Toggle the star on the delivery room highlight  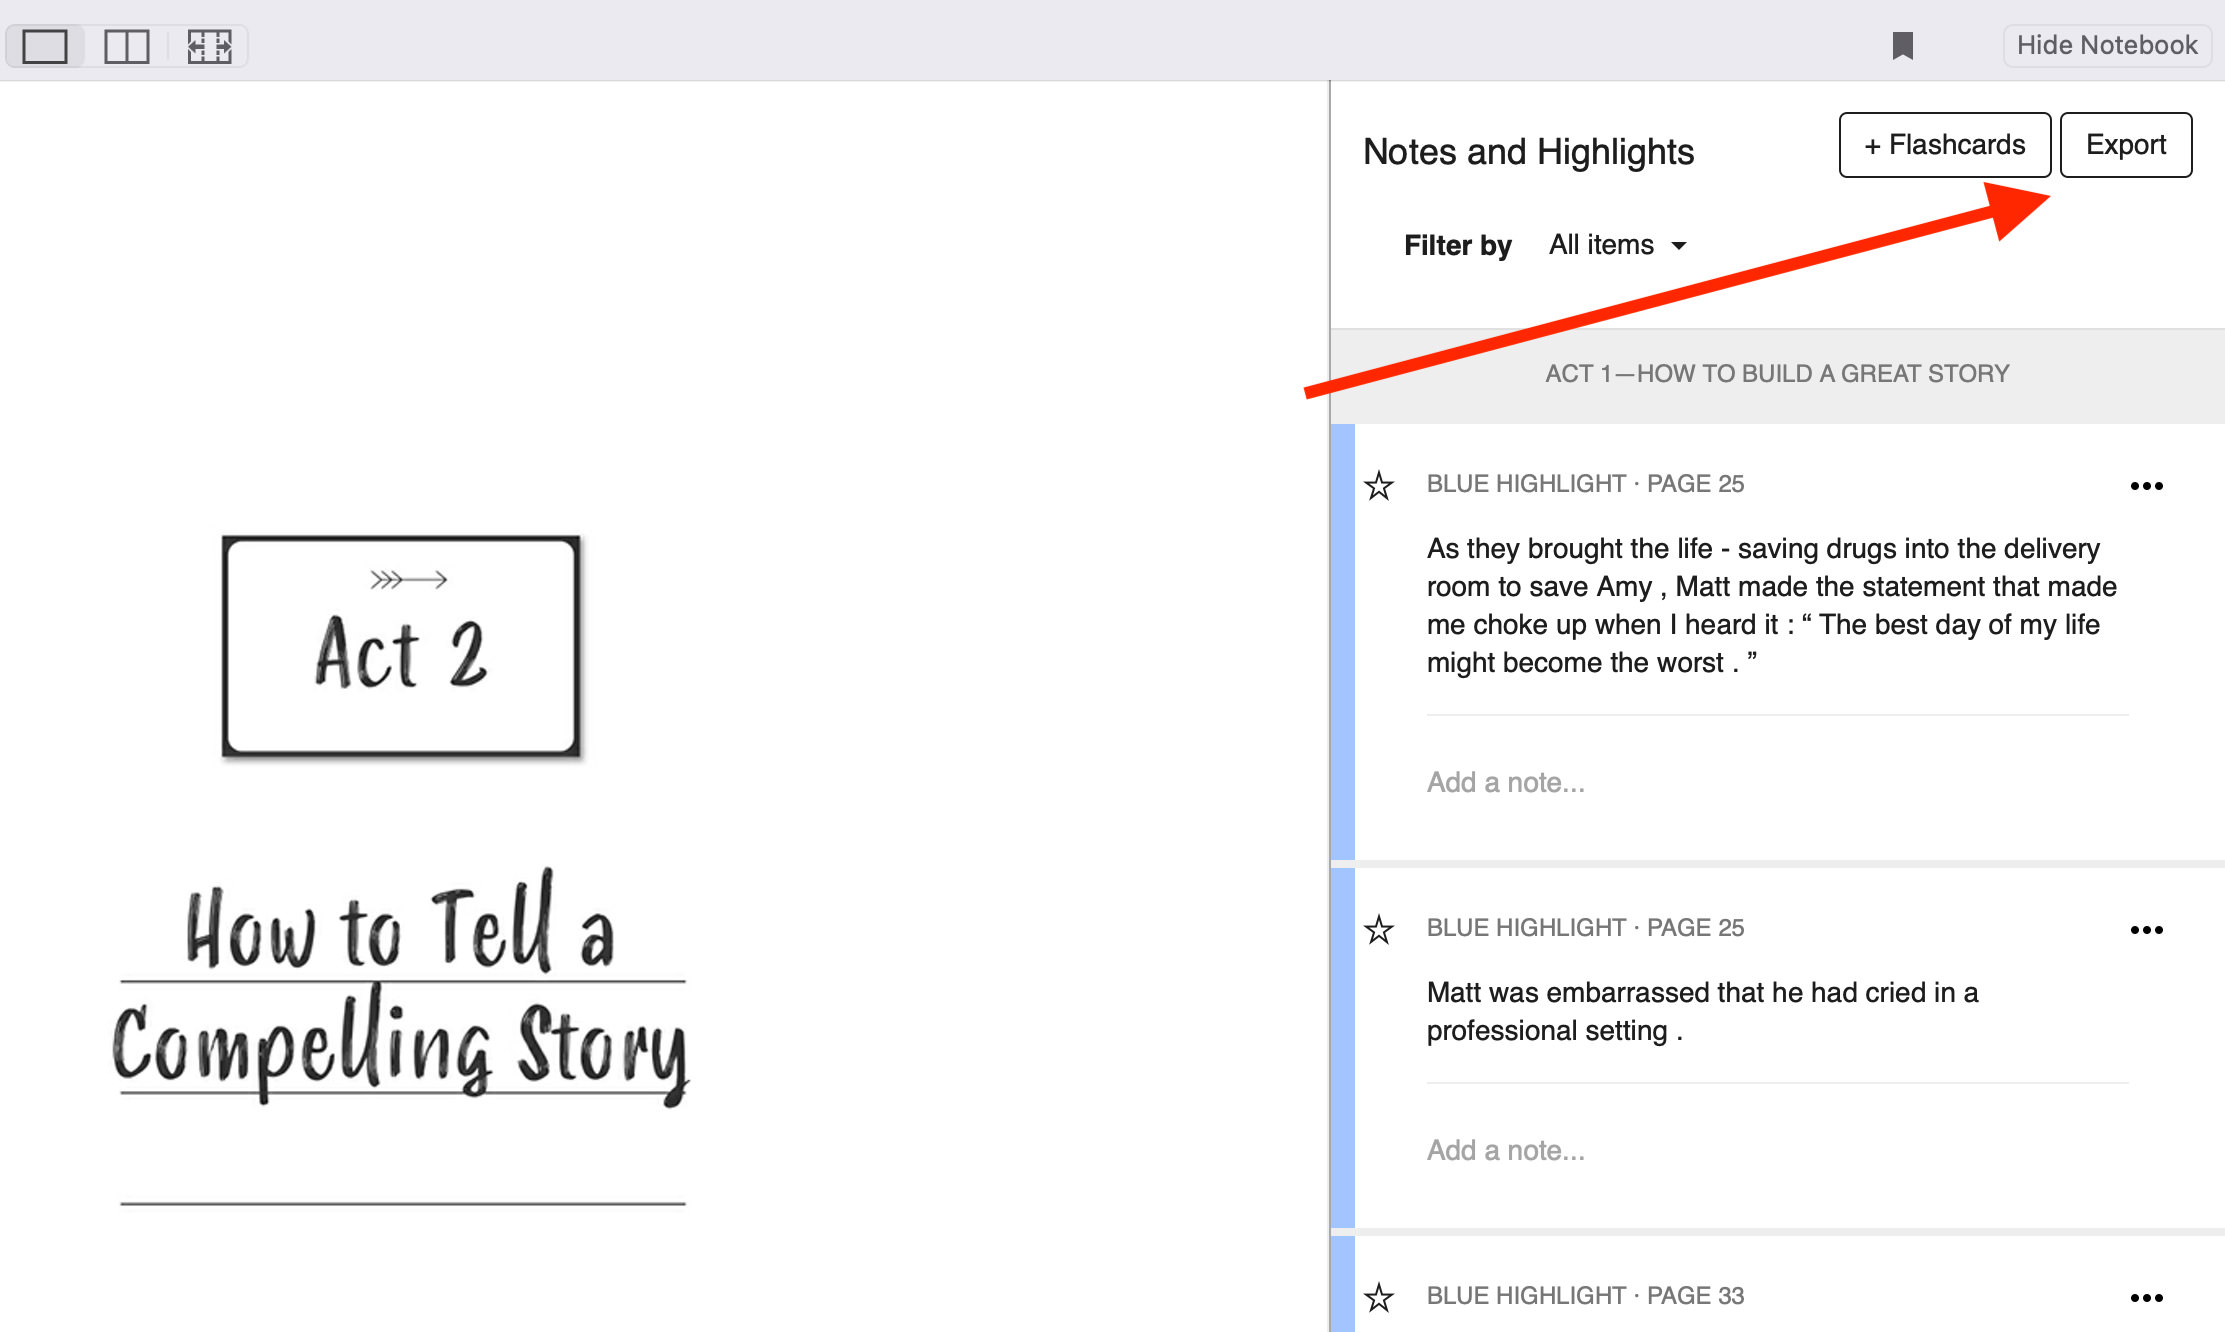[x=1381, y=487]
